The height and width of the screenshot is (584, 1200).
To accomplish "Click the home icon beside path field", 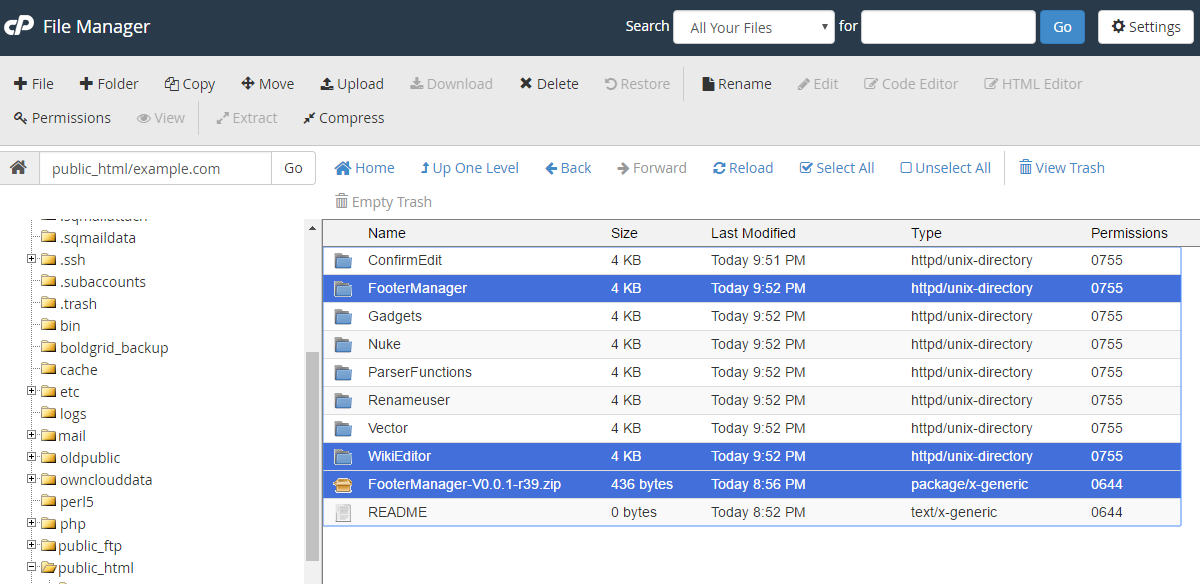I will [x=18, y=168].
